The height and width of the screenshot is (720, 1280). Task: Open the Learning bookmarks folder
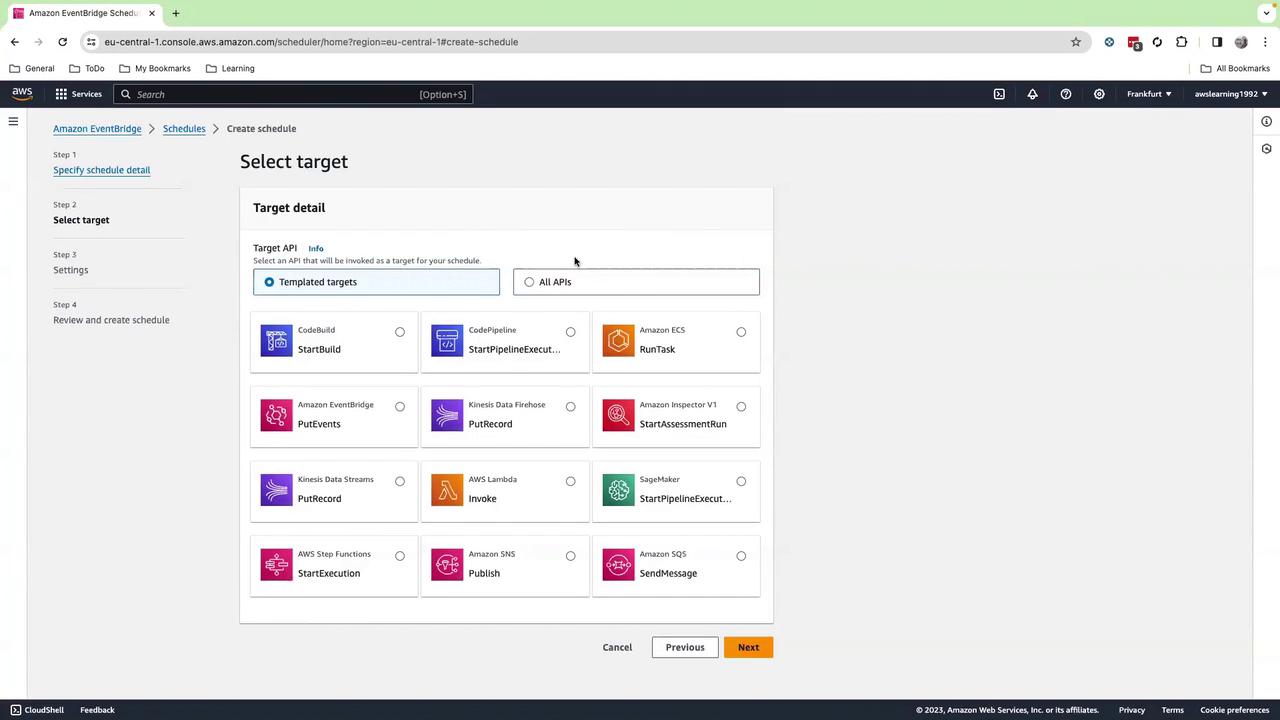(230, 68)
